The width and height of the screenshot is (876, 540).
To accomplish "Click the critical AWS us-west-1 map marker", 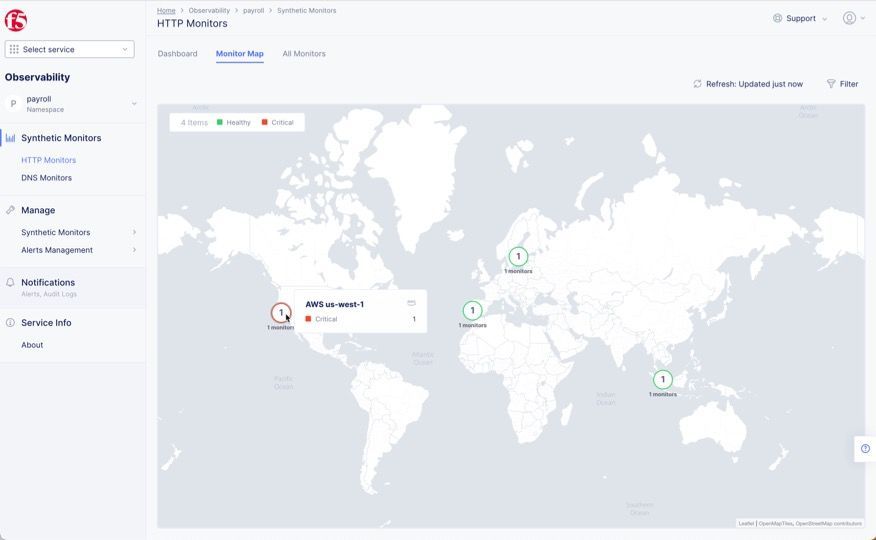I will click(281, 313).
